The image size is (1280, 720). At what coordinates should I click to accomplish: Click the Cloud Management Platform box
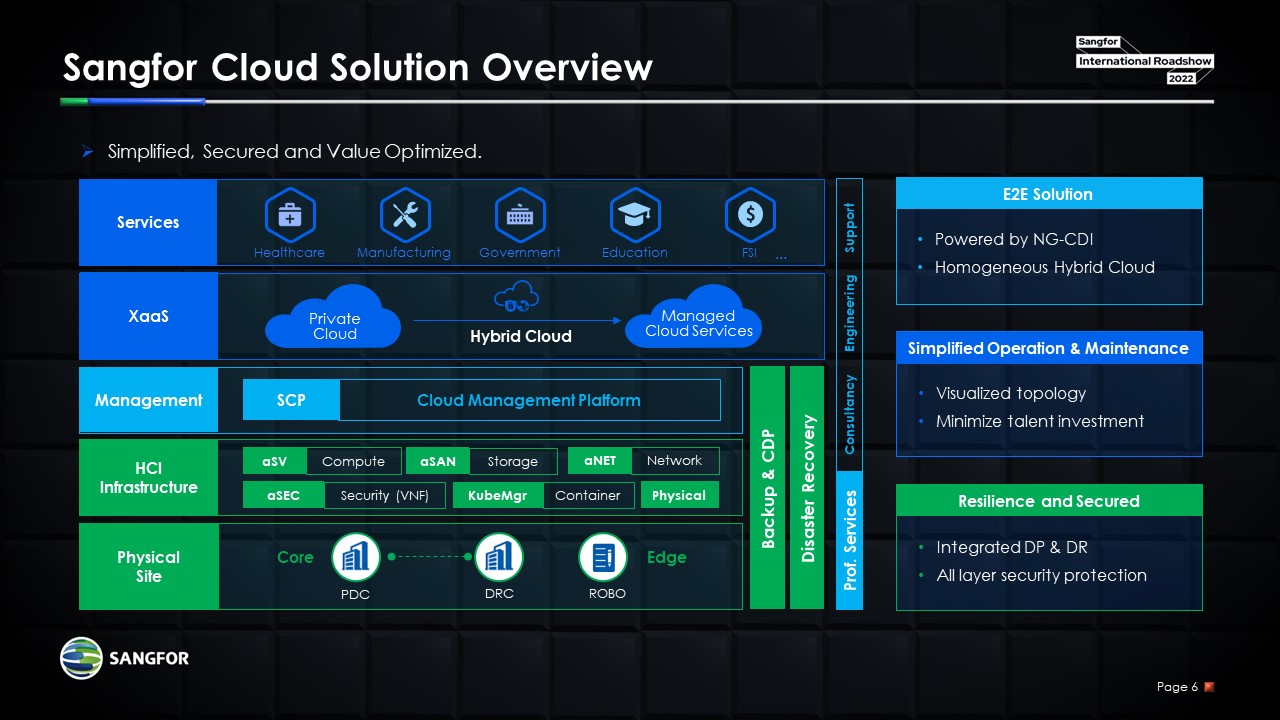pyautogui.click(x=529, y=400)
